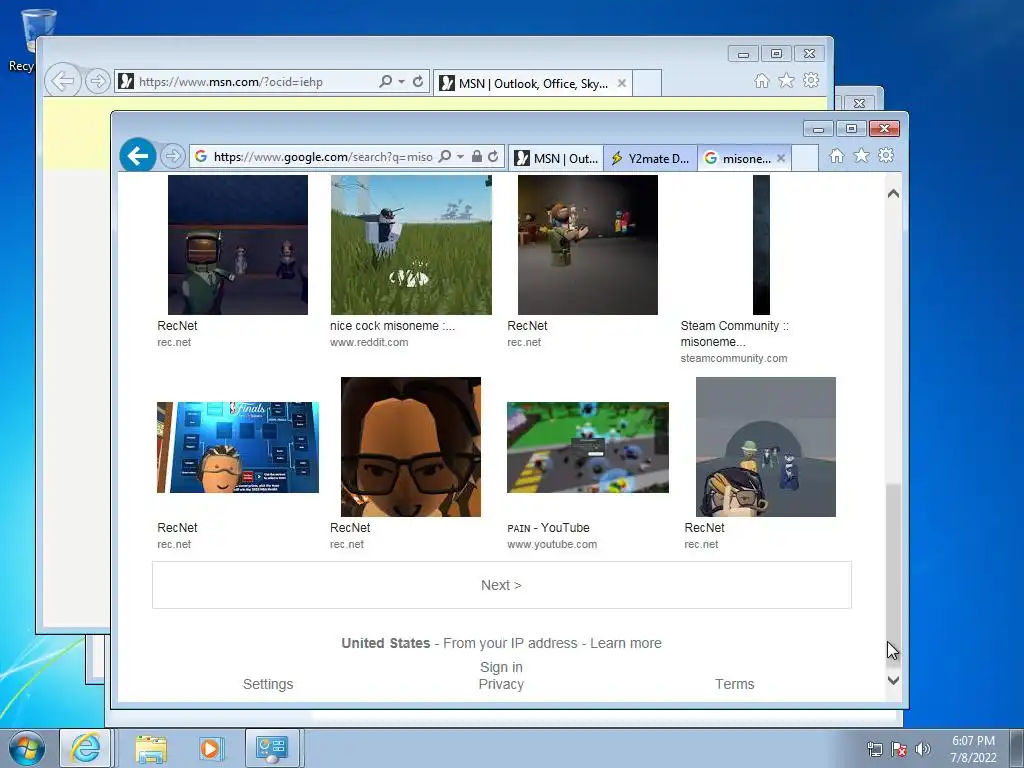Image resolution: width=1024 pixels, height=768 pixels.
Task: Open the Tools gear in the Google window
Action: pos(886,155)
